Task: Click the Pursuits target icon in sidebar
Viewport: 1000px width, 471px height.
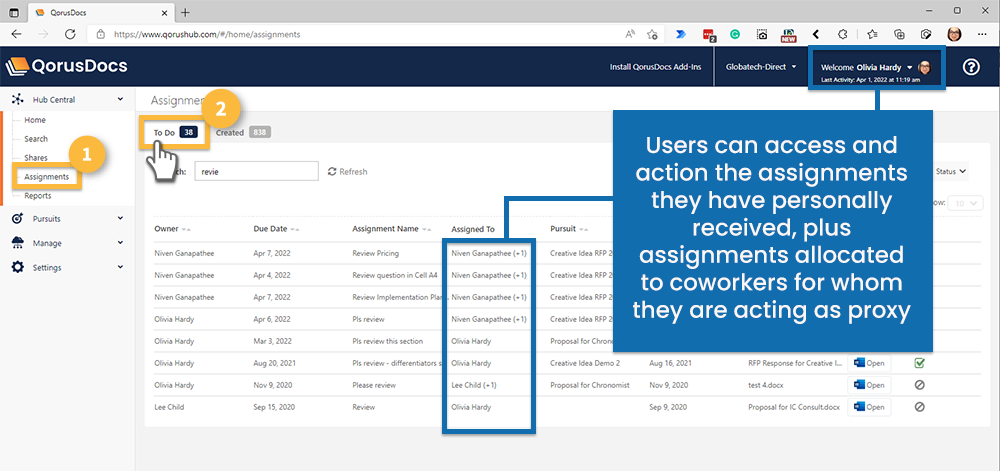Action: [x=18, y=218]
